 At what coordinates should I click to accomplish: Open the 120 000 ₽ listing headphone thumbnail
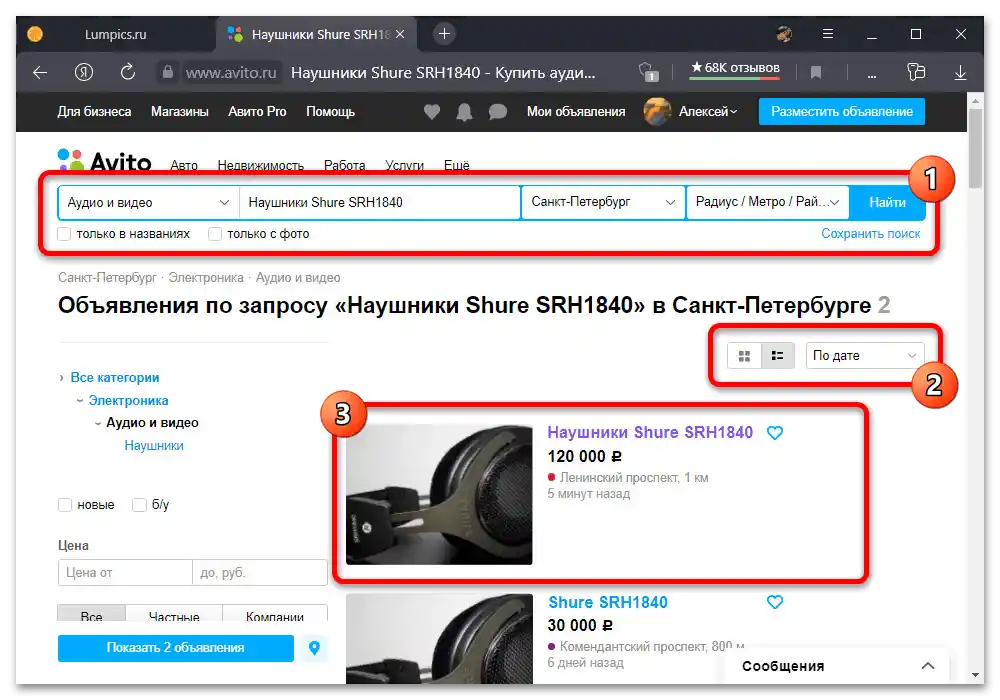click(x=439, y=495)
